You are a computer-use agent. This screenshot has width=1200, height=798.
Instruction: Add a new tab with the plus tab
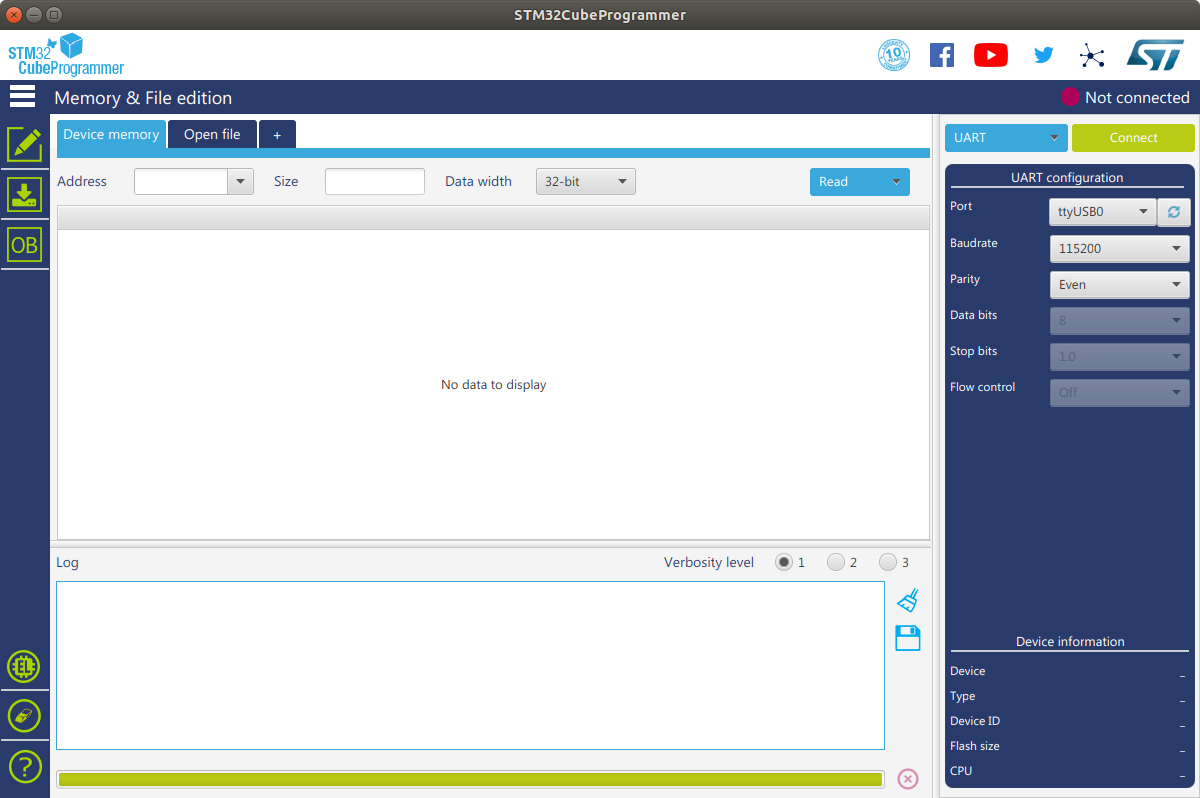[x=277, y=134]
